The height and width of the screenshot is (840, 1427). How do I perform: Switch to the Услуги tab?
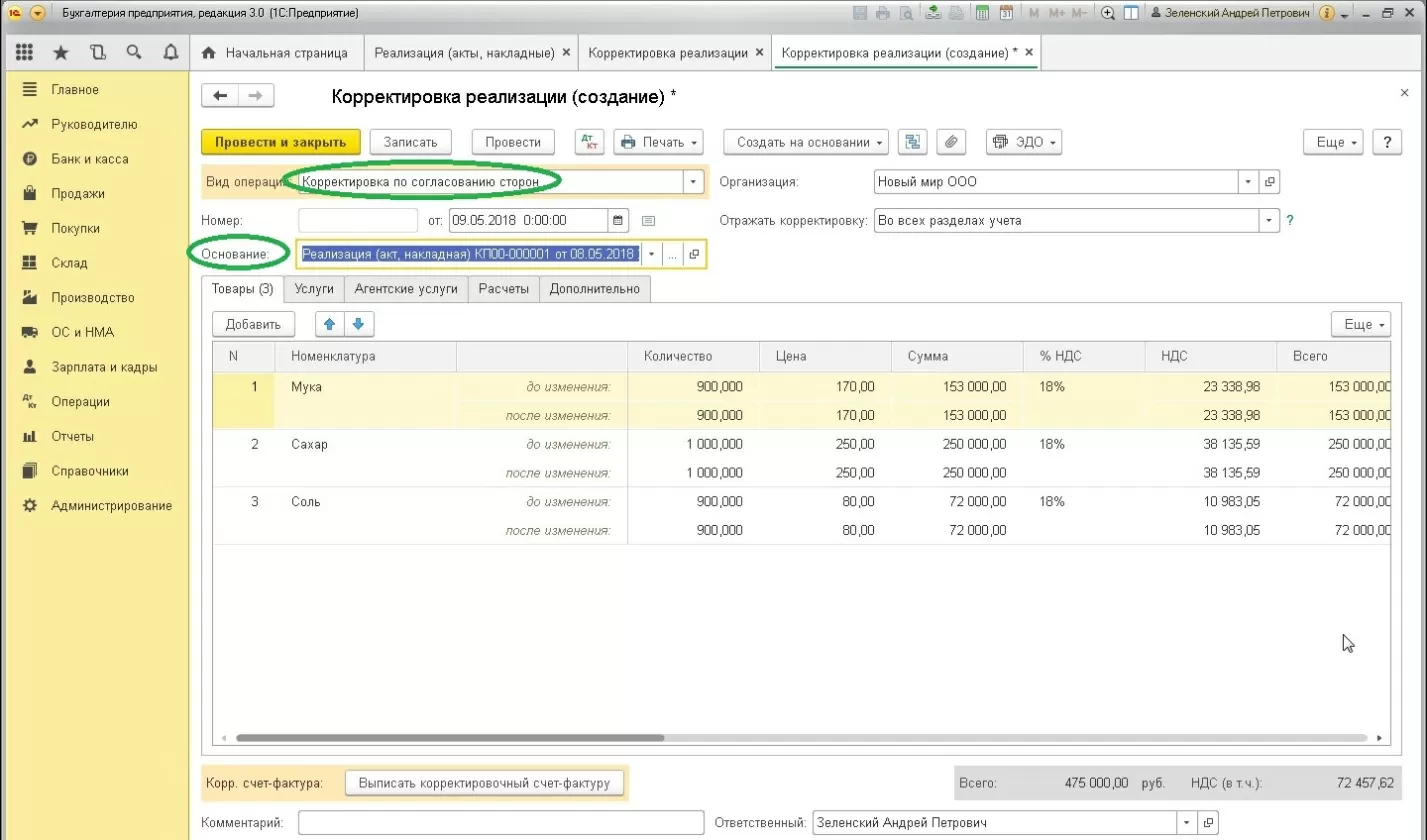click(x=313, y=289)
